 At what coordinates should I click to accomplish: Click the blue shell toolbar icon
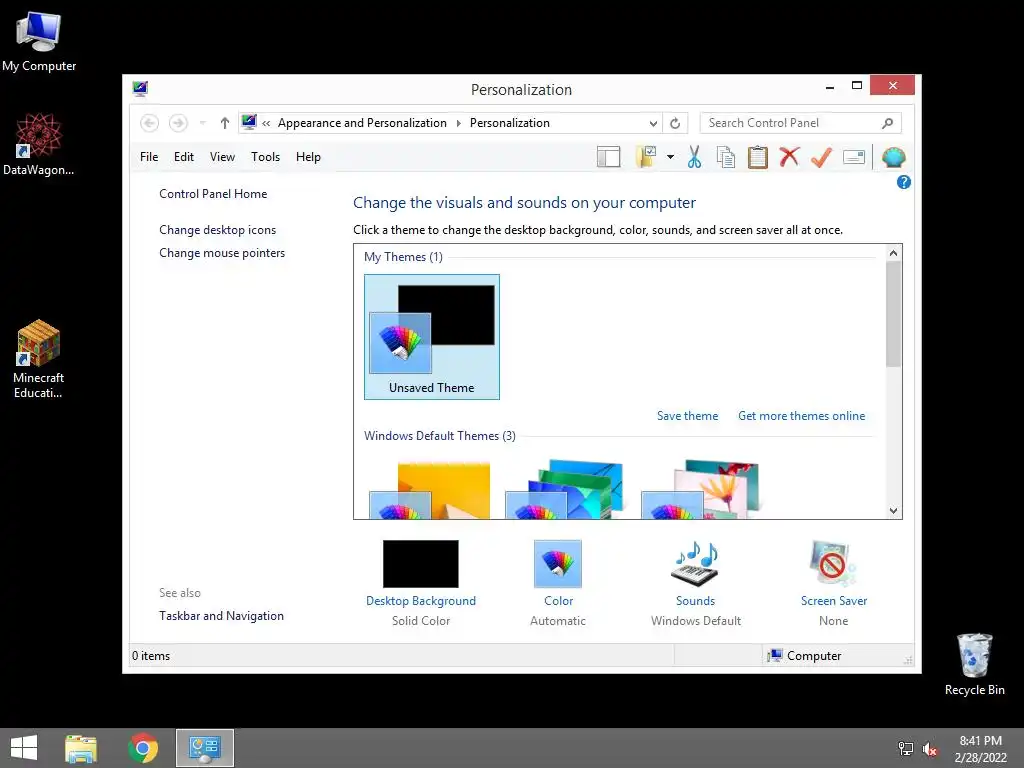click(893, 157)
